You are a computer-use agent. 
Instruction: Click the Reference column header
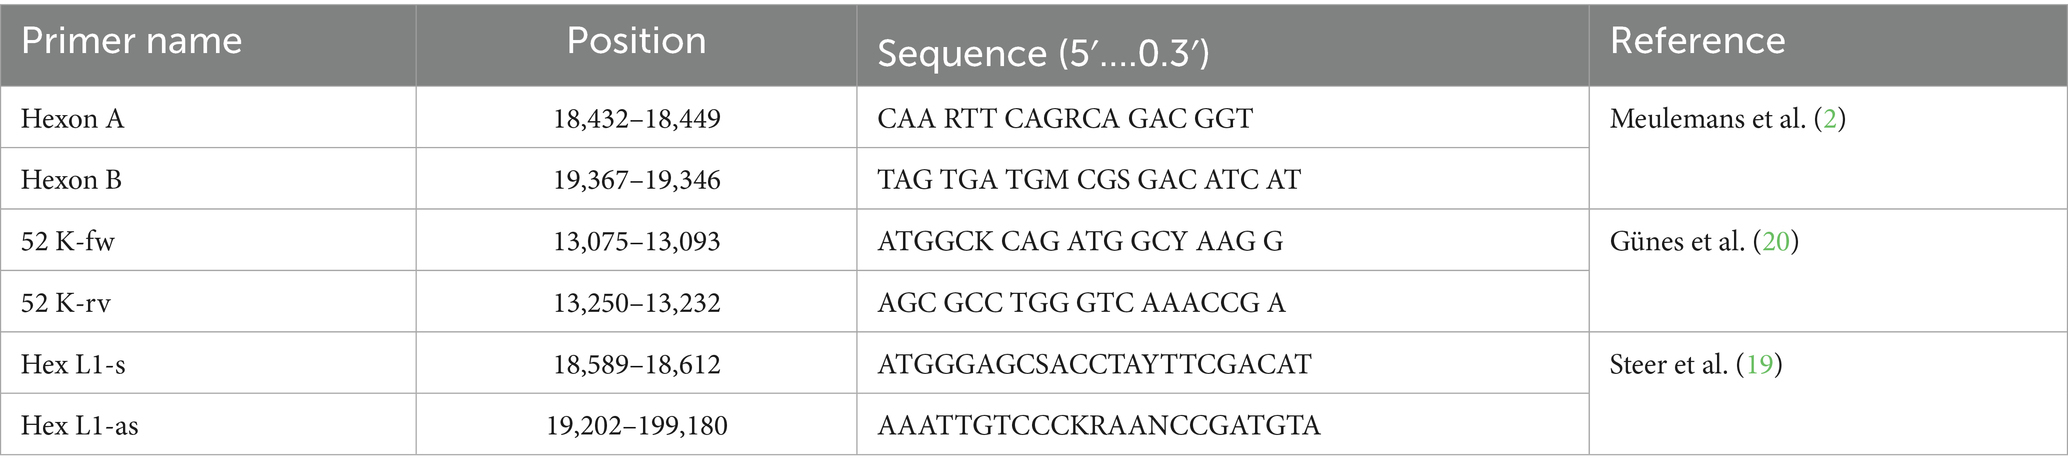[x=1697, y=41]
